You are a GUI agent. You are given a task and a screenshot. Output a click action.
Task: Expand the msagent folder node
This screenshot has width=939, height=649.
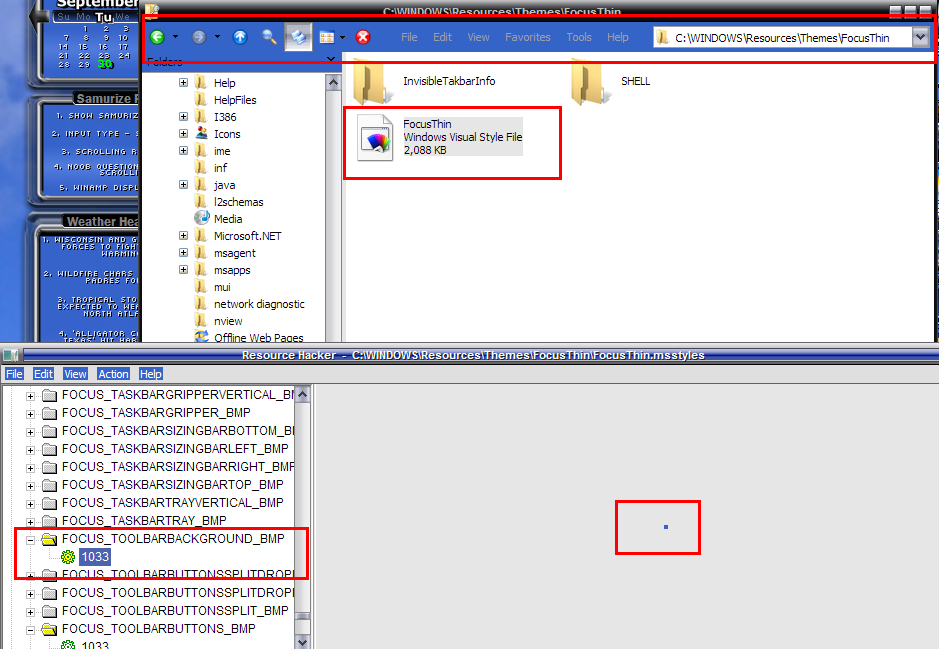coord(183,253)
